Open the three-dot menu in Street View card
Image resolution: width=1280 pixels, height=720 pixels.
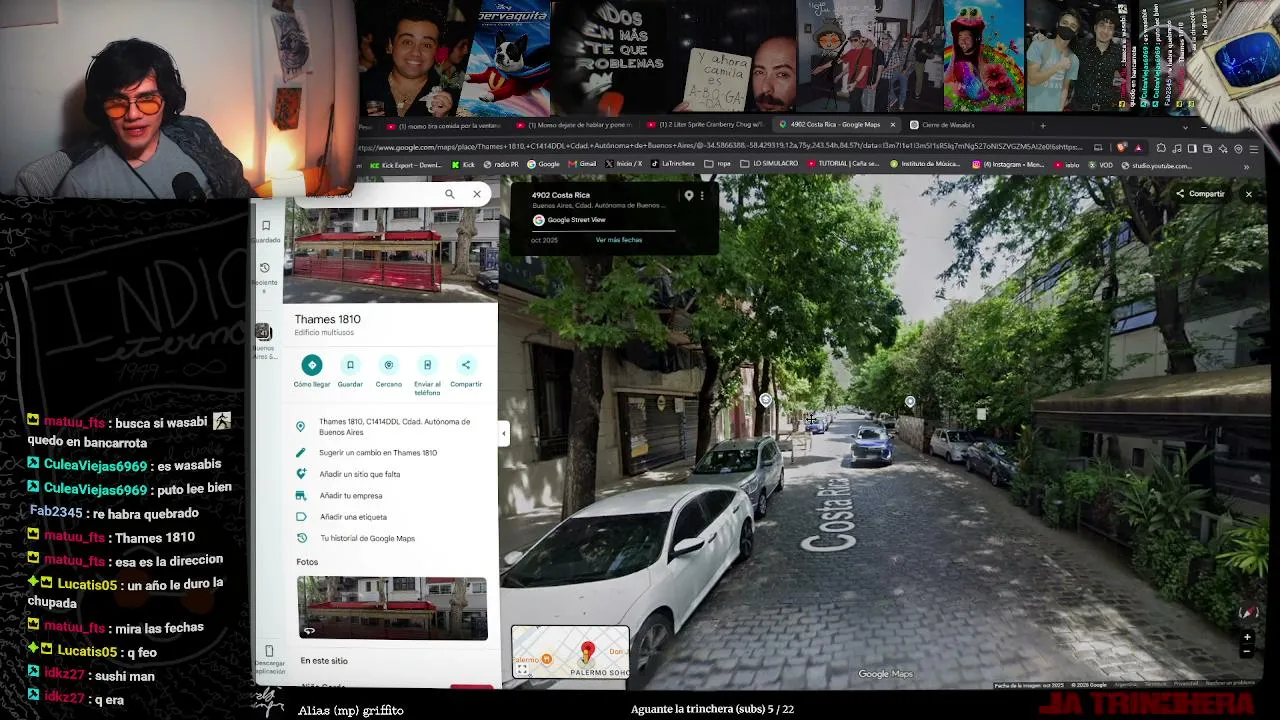pyautogui.click(x=702, y=196)
